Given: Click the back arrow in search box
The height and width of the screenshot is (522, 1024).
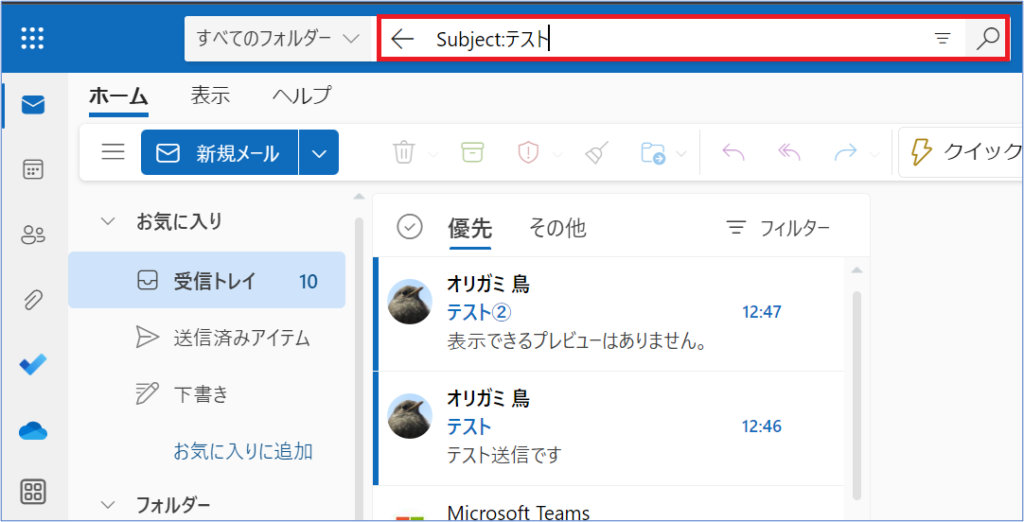Looking at the screenshot, I should point(402,39).
